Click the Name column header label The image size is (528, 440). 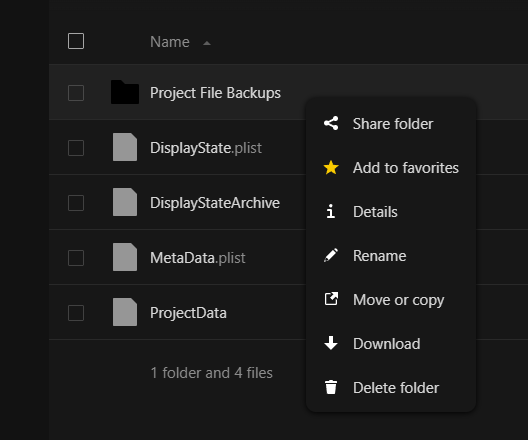pos(170,42)
